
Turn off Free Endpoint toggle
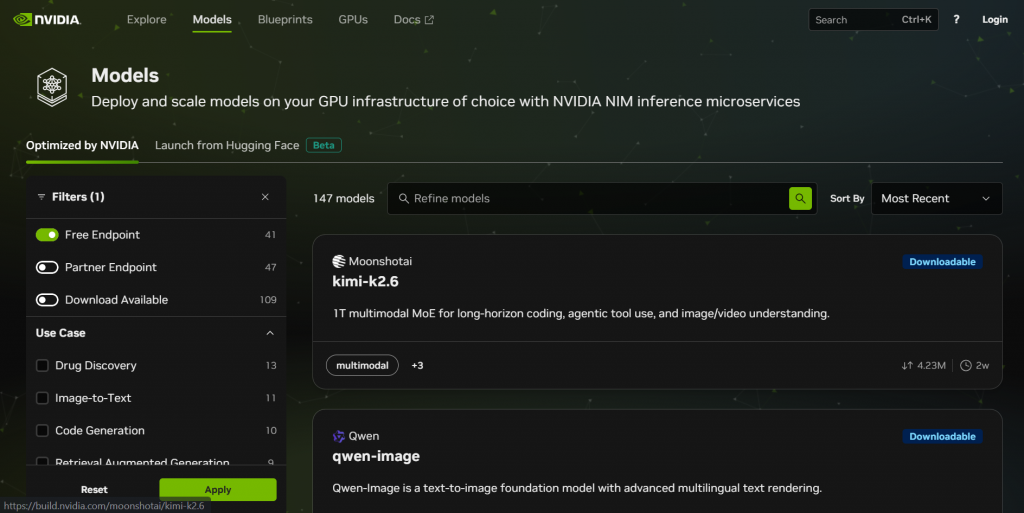point(47,234)
